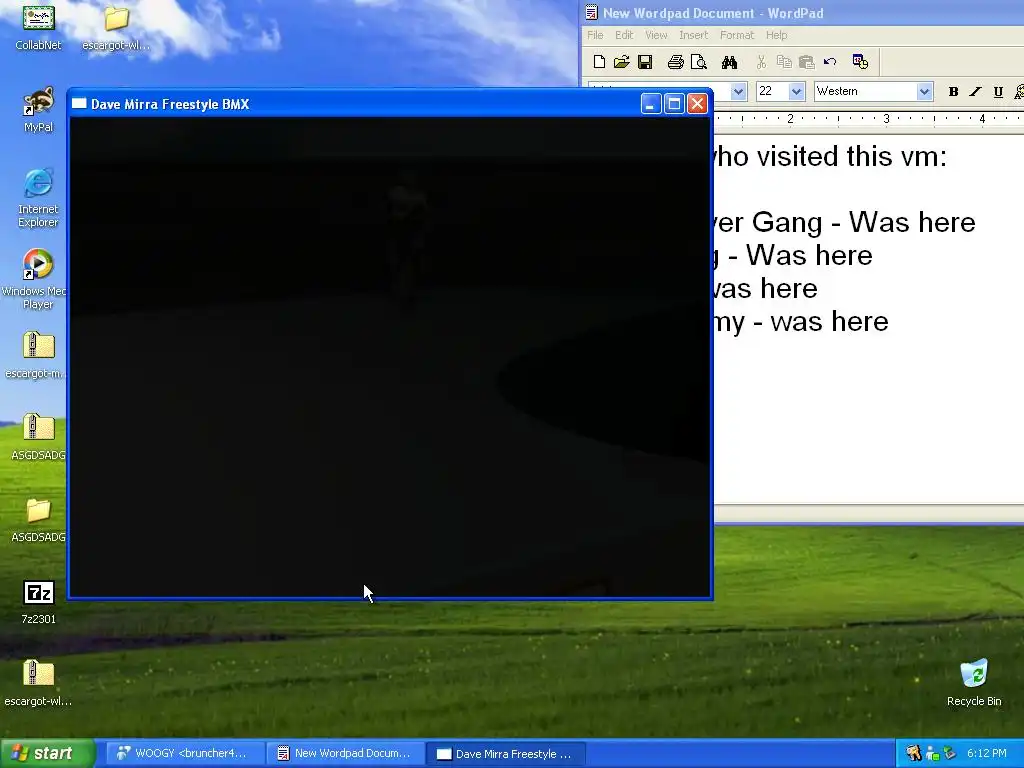1024x768 pixels.
Task: Click the Dave Mirra Freestyle taskbar button
Action: coord(505,754)
